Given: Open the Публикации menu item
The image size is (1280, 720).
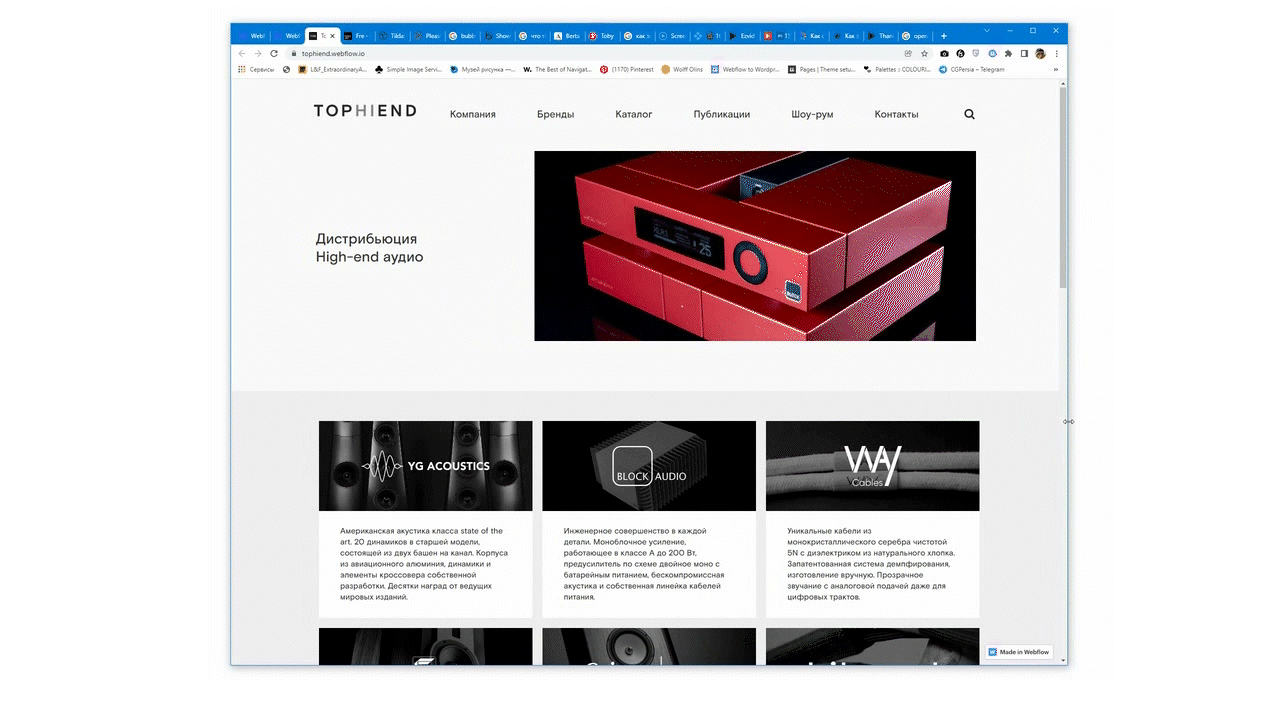Looking at the screenshot, I should click(722, 114).
